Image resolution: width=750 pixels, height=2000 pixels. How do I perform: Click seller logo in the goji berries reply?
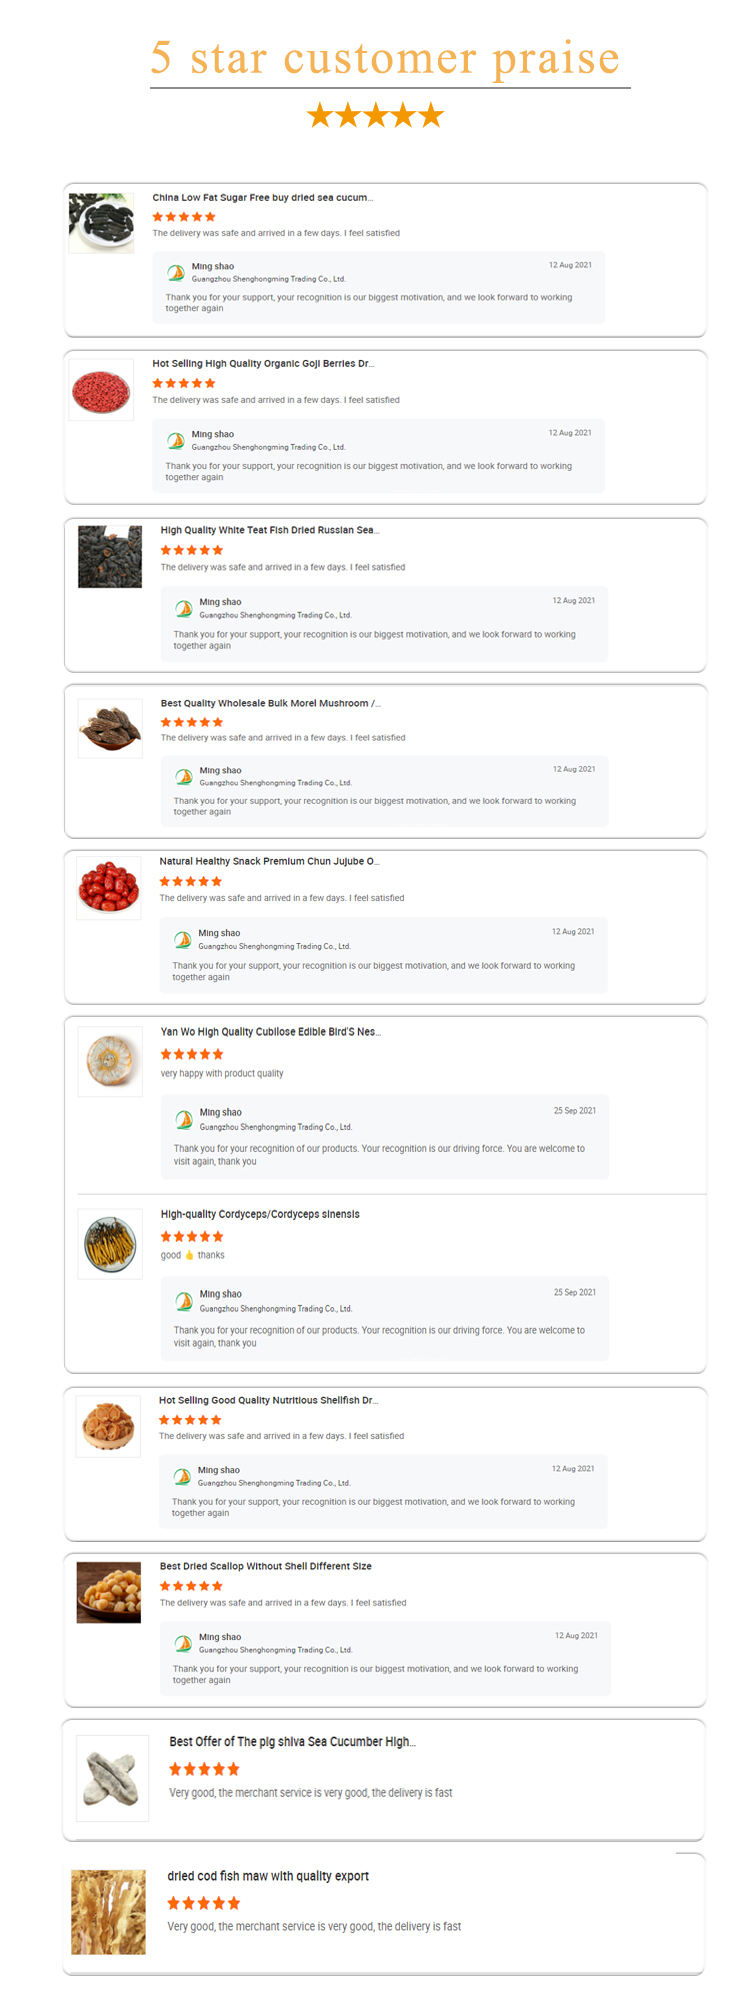[x=176, y=440]
